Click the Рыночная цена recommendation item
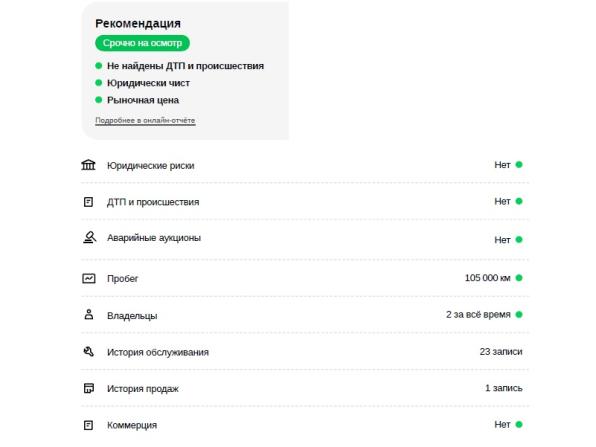Image resolution: width=596 pixels, height=447 pixels. point(143,100)
